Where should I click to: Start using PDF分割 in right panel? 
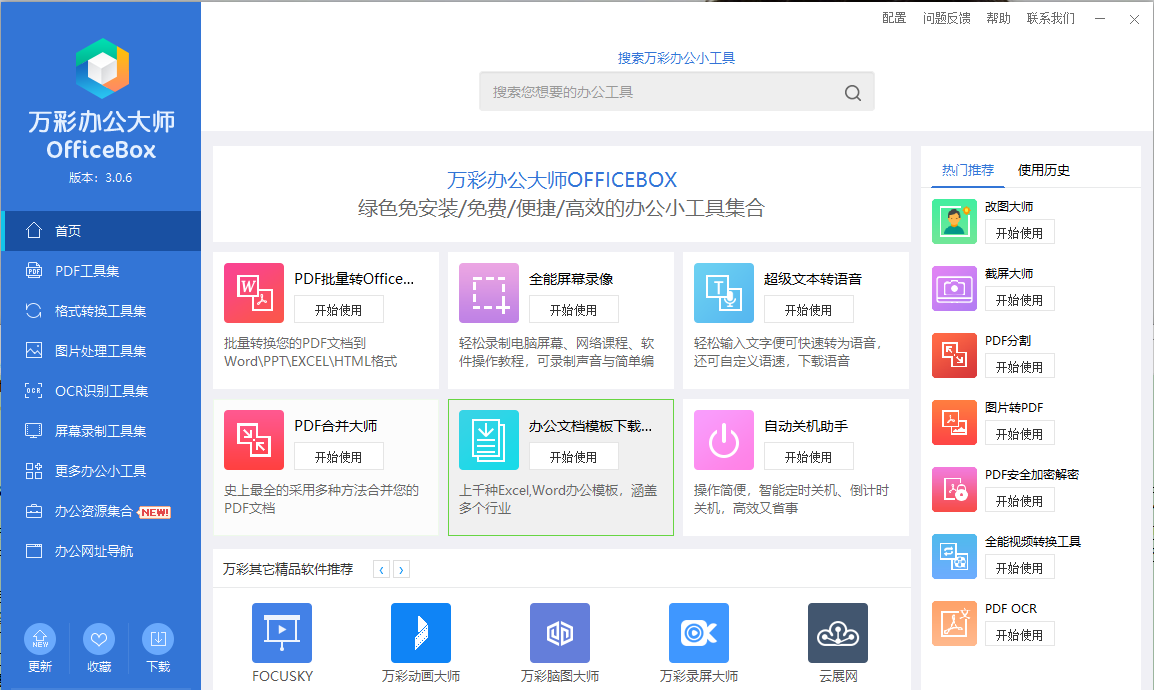tap(1019, 366)
